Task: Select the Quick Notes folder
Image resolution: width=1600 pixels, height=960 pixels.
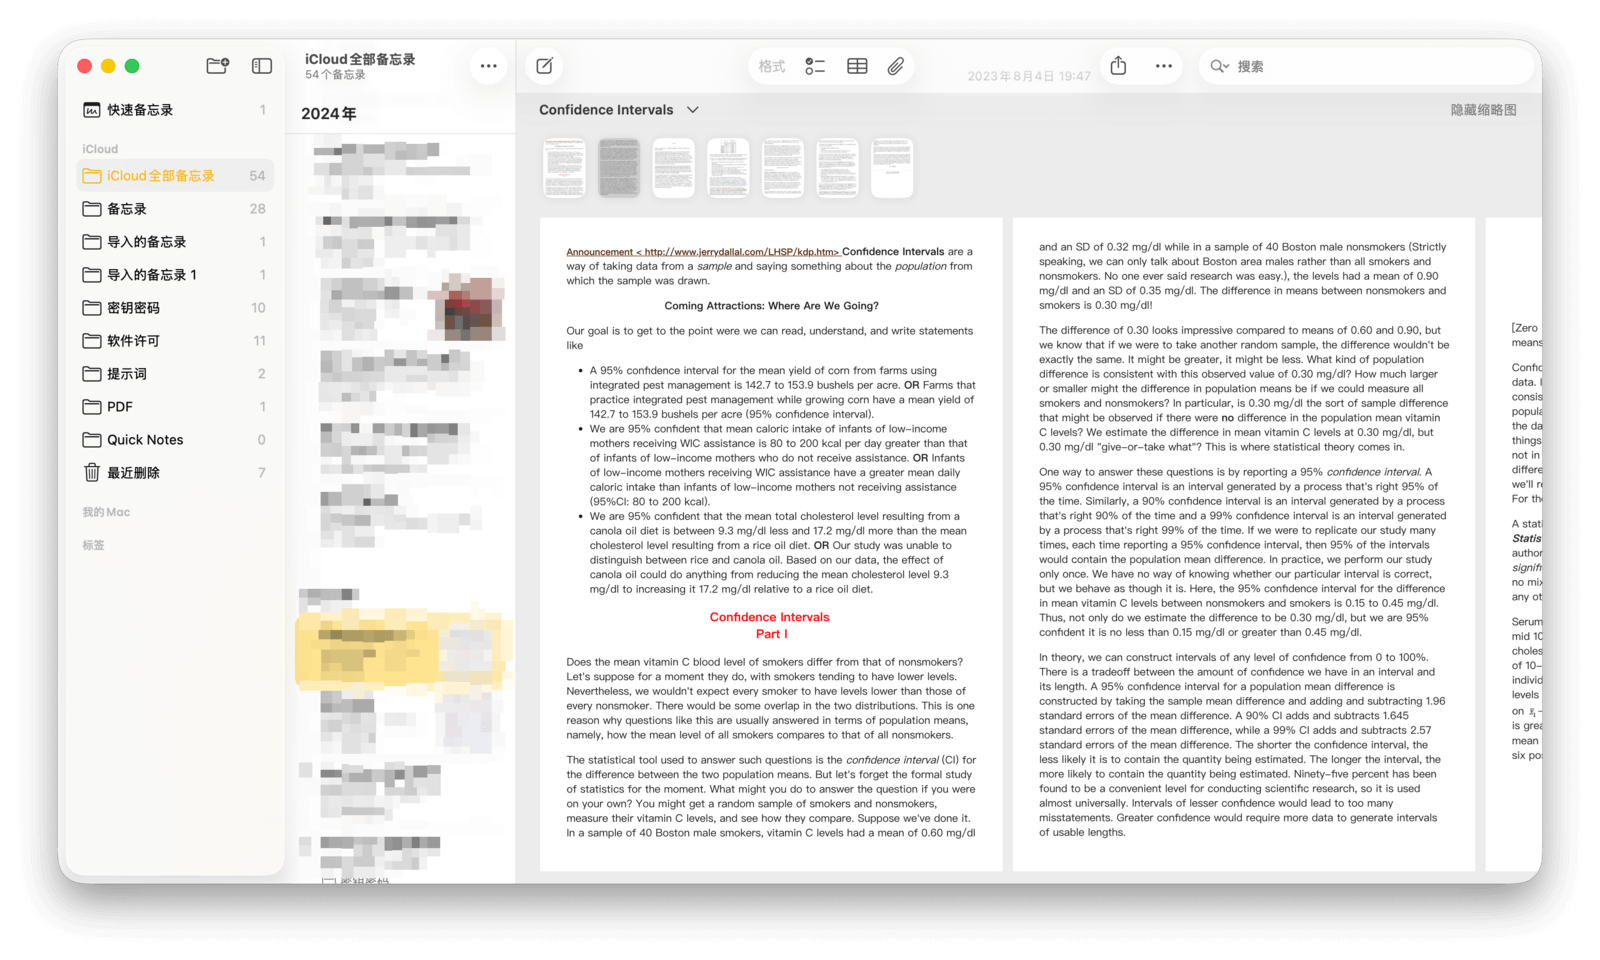Action: click(x=145, y=440)
